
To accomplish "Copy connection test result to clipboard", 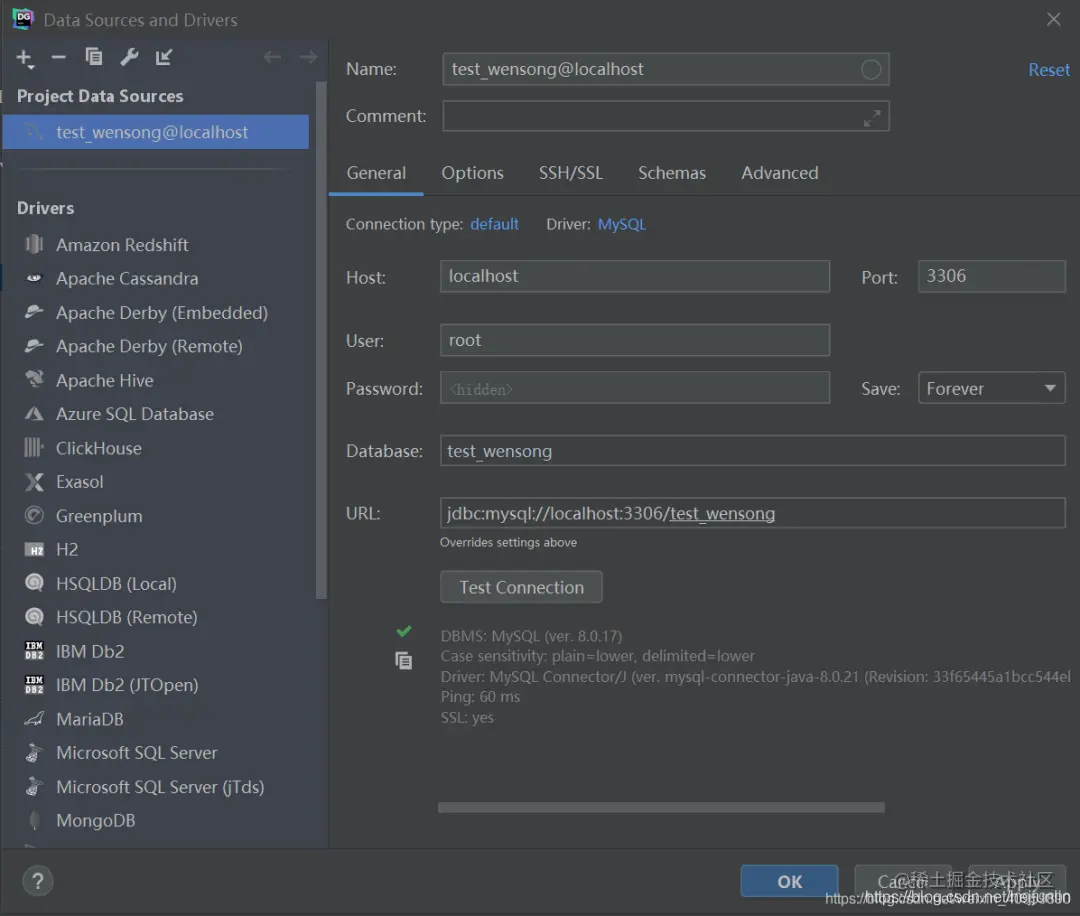I will [404, 661].
